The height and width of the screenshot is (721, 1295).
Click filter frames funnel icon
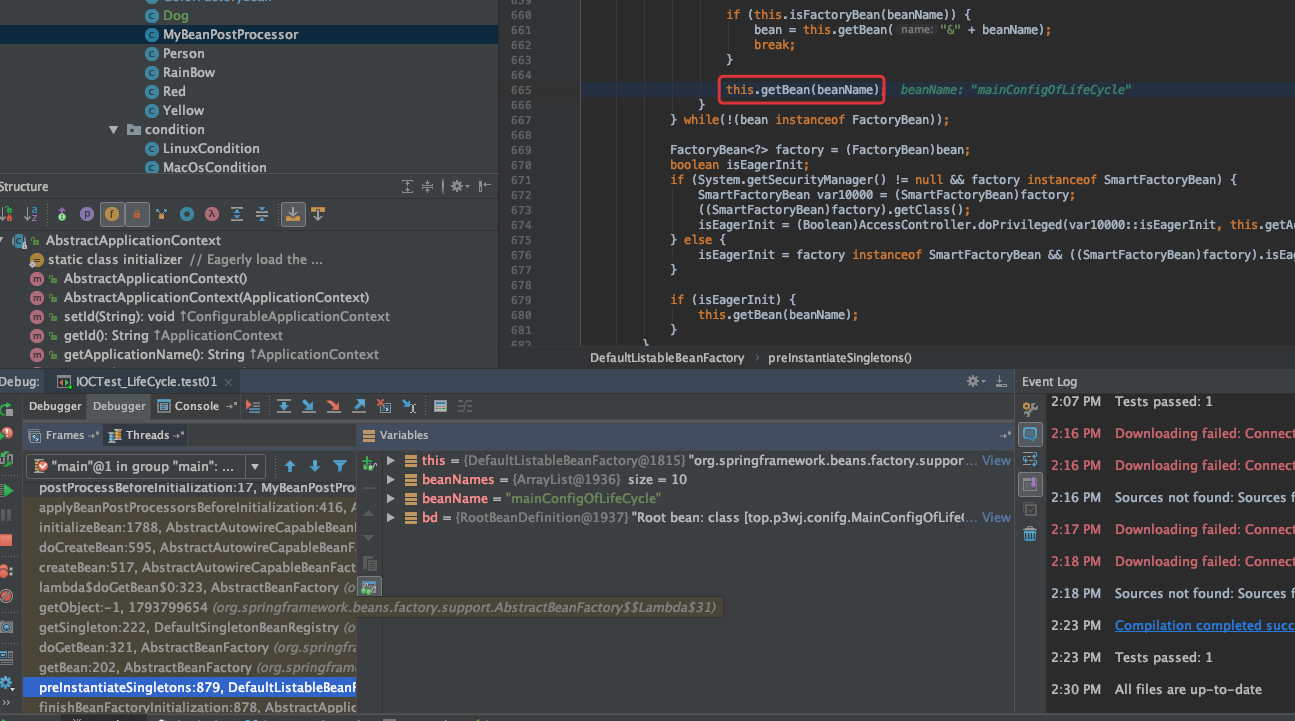340,466
